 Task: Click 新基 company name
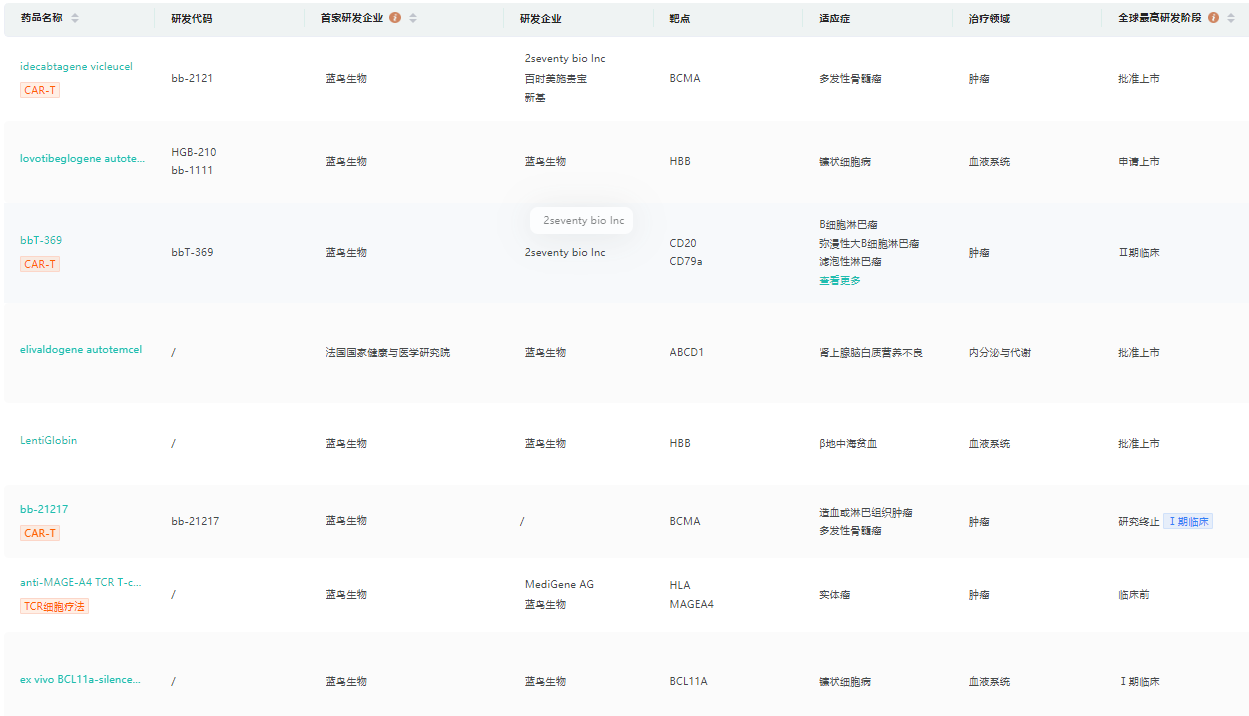point(535,98)
